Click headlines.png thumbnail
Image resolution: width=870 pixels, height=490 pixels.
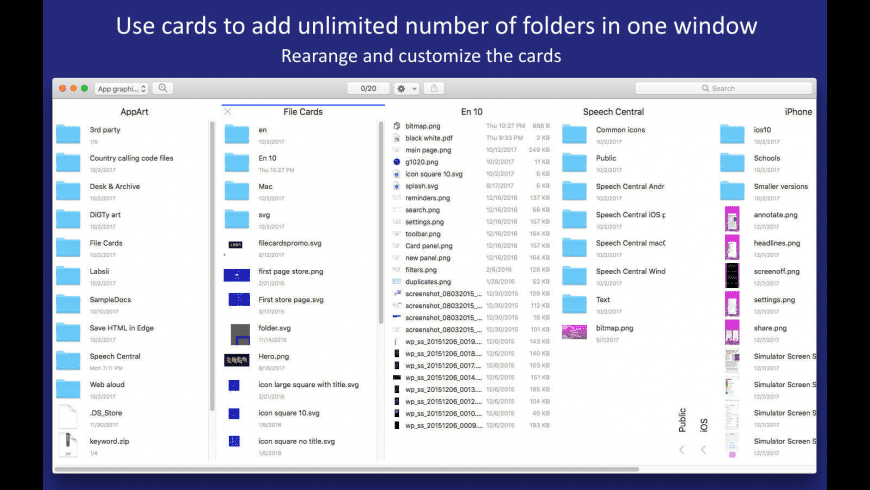[732, 247]
